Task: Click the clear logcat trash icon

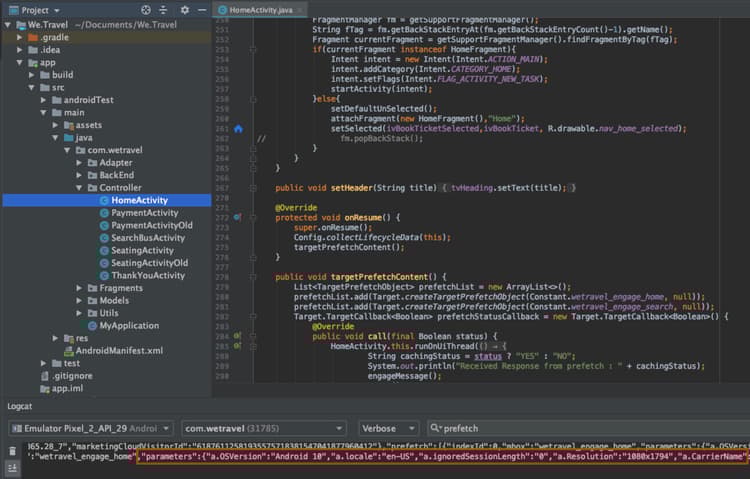Action: pos(11,451)
